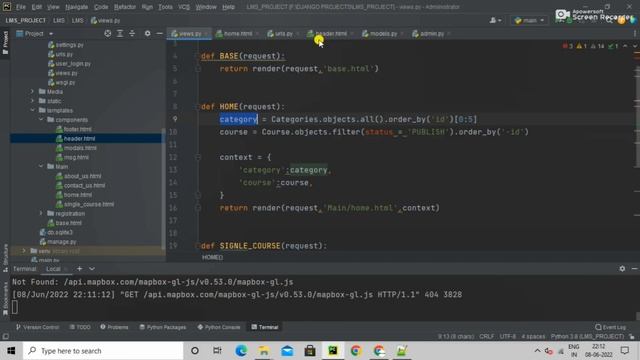The width and height of the screenshot is (640, 360).
Task: Open the Tools menu
Action: tap(165, 7)
